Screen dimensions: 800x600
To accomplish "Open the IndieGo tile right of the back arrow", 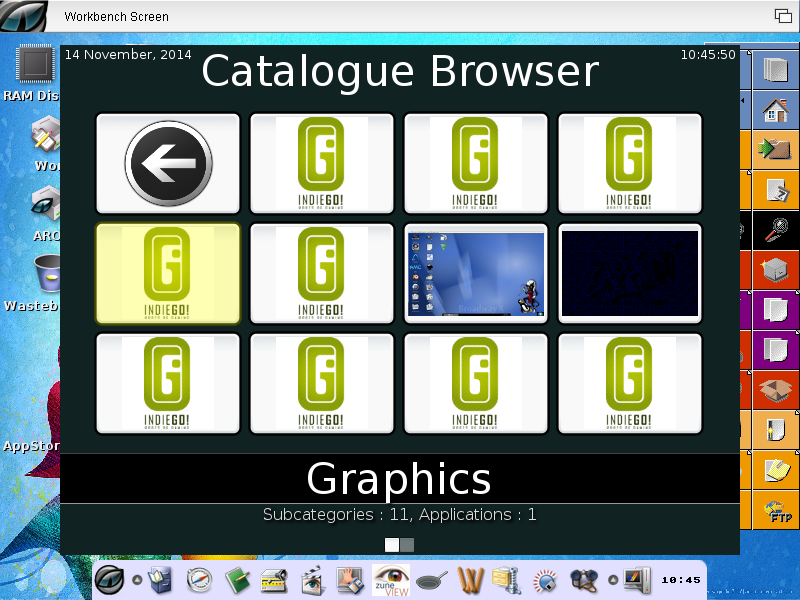I will 322,163.
